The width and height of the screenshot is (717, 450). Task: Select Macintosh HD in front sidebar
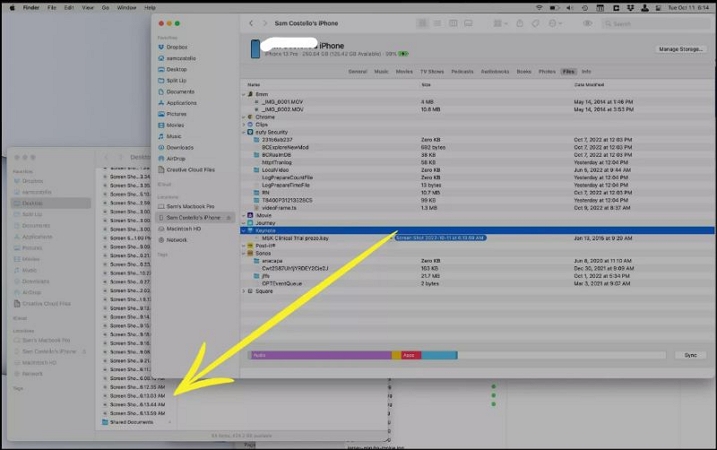[x=179, y=229]
